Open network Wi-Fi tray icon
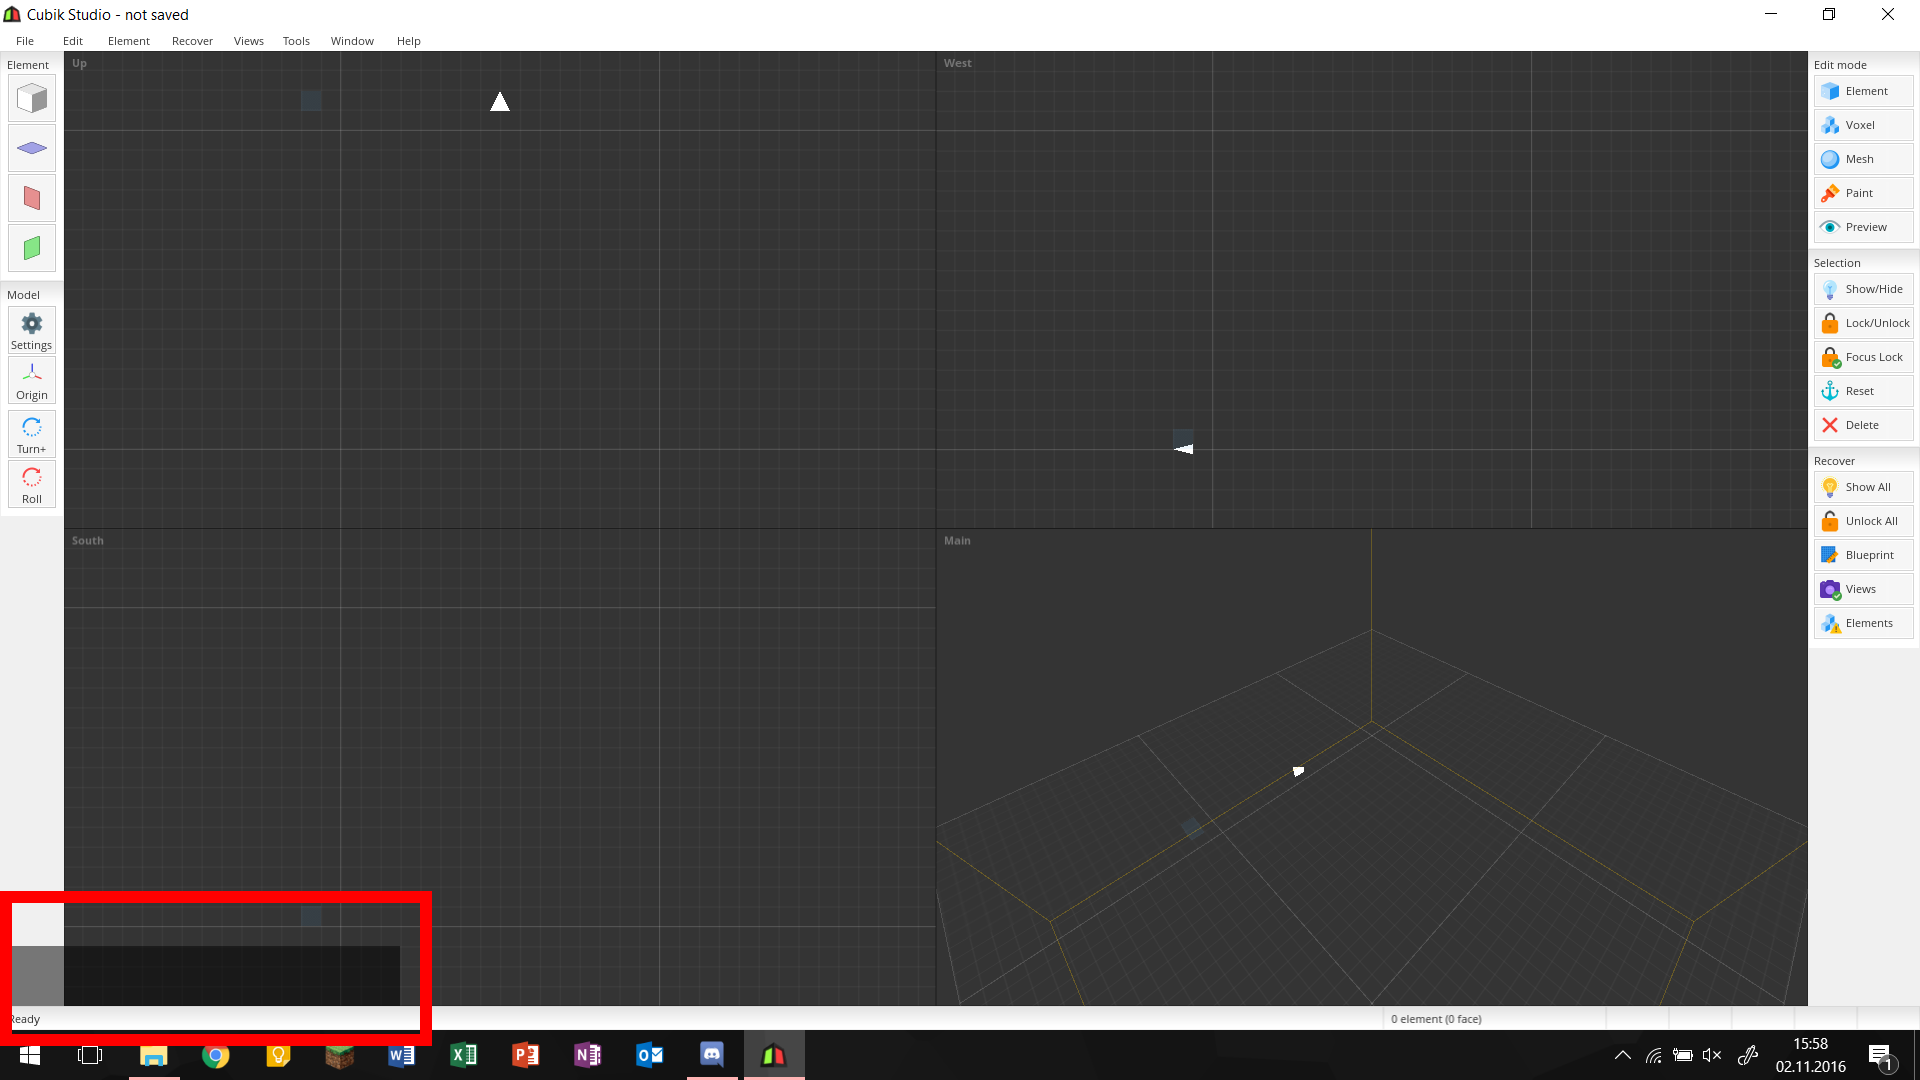 click(1654, 1055)
